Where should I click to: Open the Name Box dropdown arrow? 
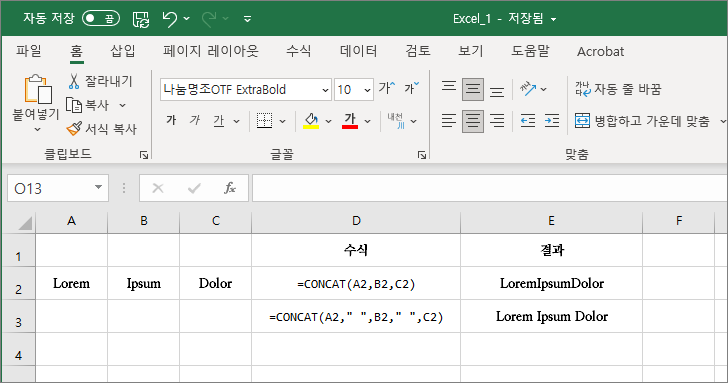coord(98,188)
